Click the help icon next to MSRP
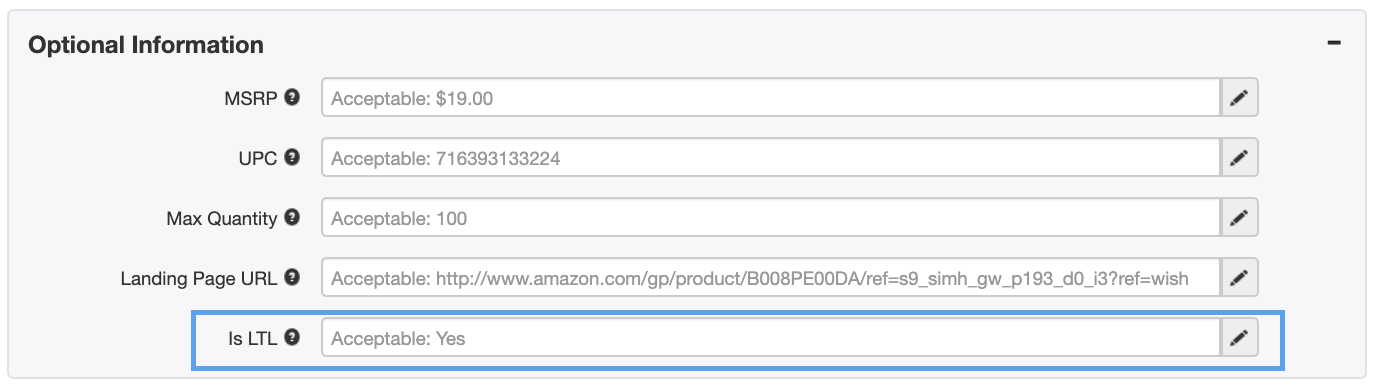 click(x=292, y=97)
